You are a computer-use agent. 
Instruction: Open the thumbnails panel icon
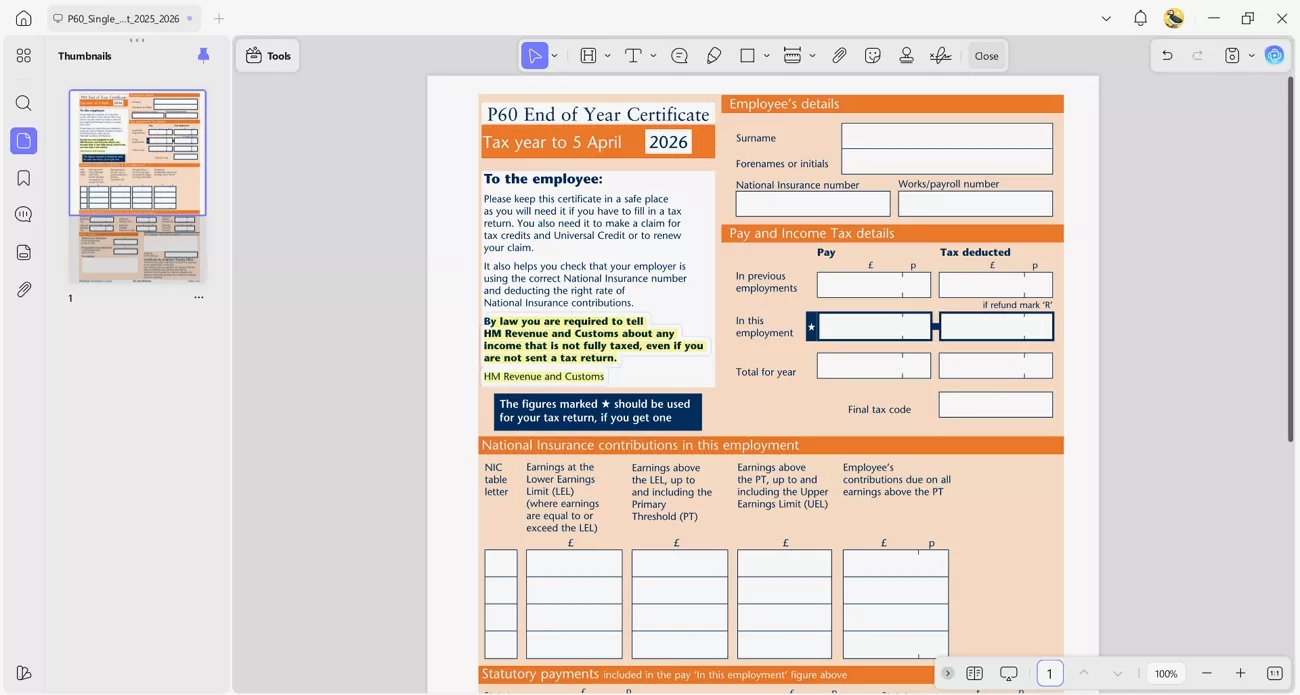(x=23, y=141)
